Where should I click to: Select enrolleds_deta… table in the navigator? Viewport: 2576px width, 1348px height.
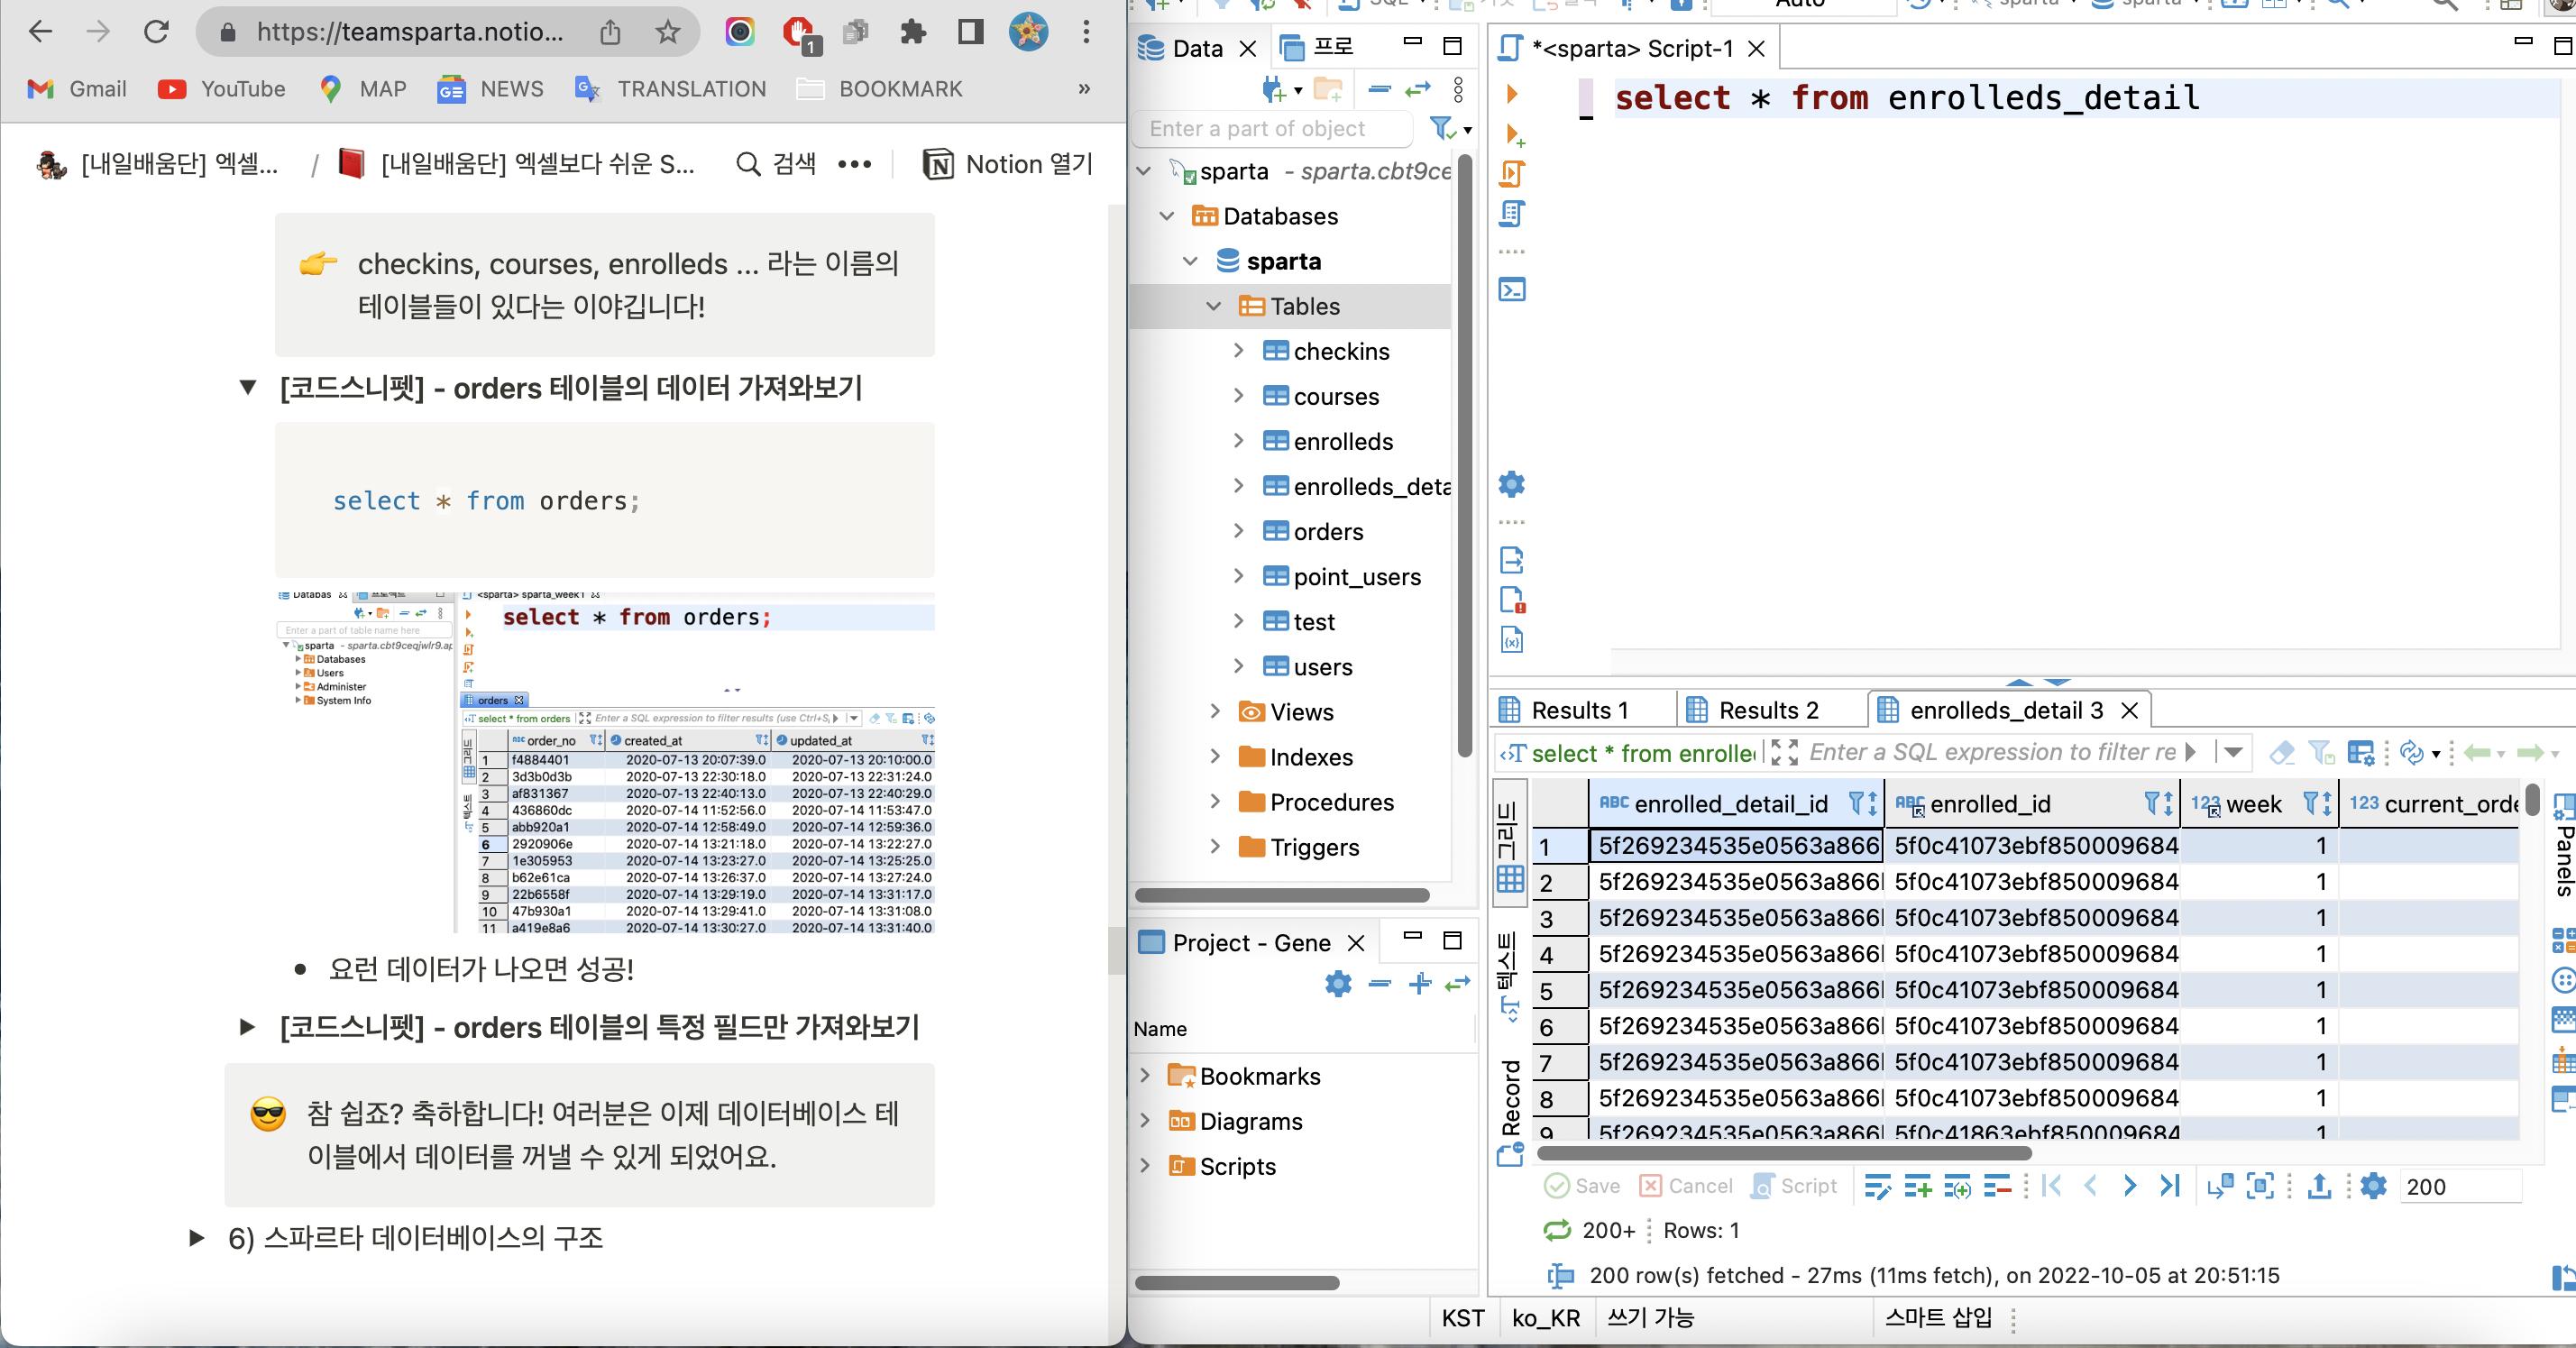coord(1357,486)
